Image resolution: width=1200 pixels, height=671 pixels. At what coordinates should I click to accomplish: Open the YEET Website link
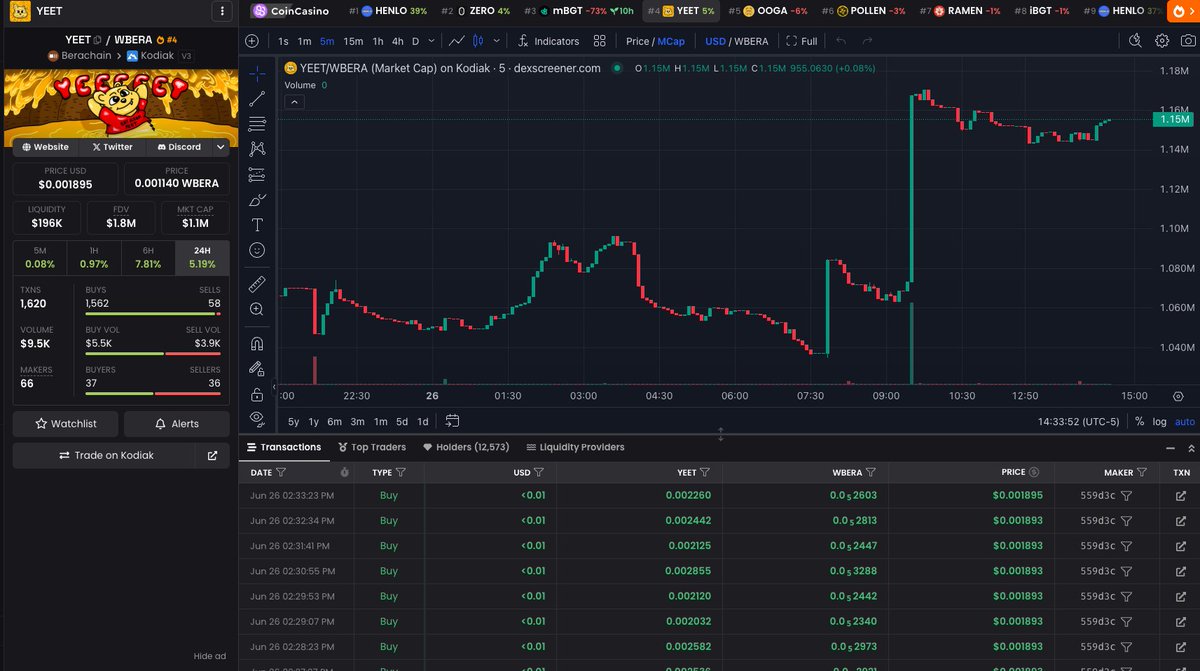pyautogui.click(x=45, y=147)
